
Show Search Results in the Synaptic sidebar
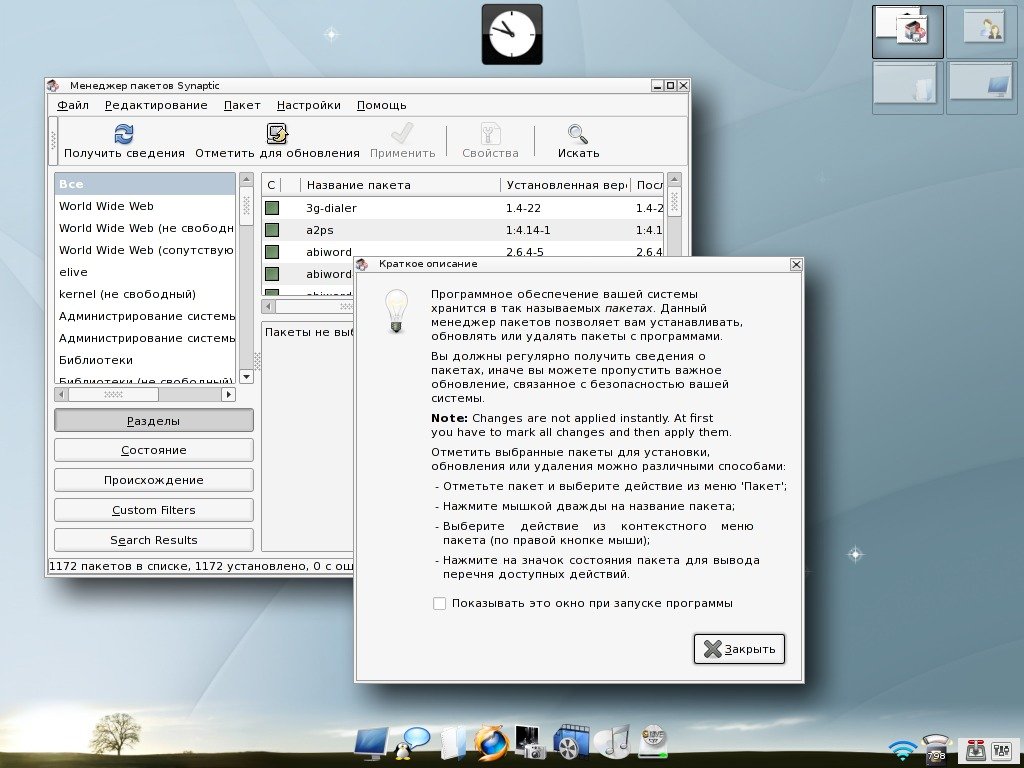tap(153, 540)
